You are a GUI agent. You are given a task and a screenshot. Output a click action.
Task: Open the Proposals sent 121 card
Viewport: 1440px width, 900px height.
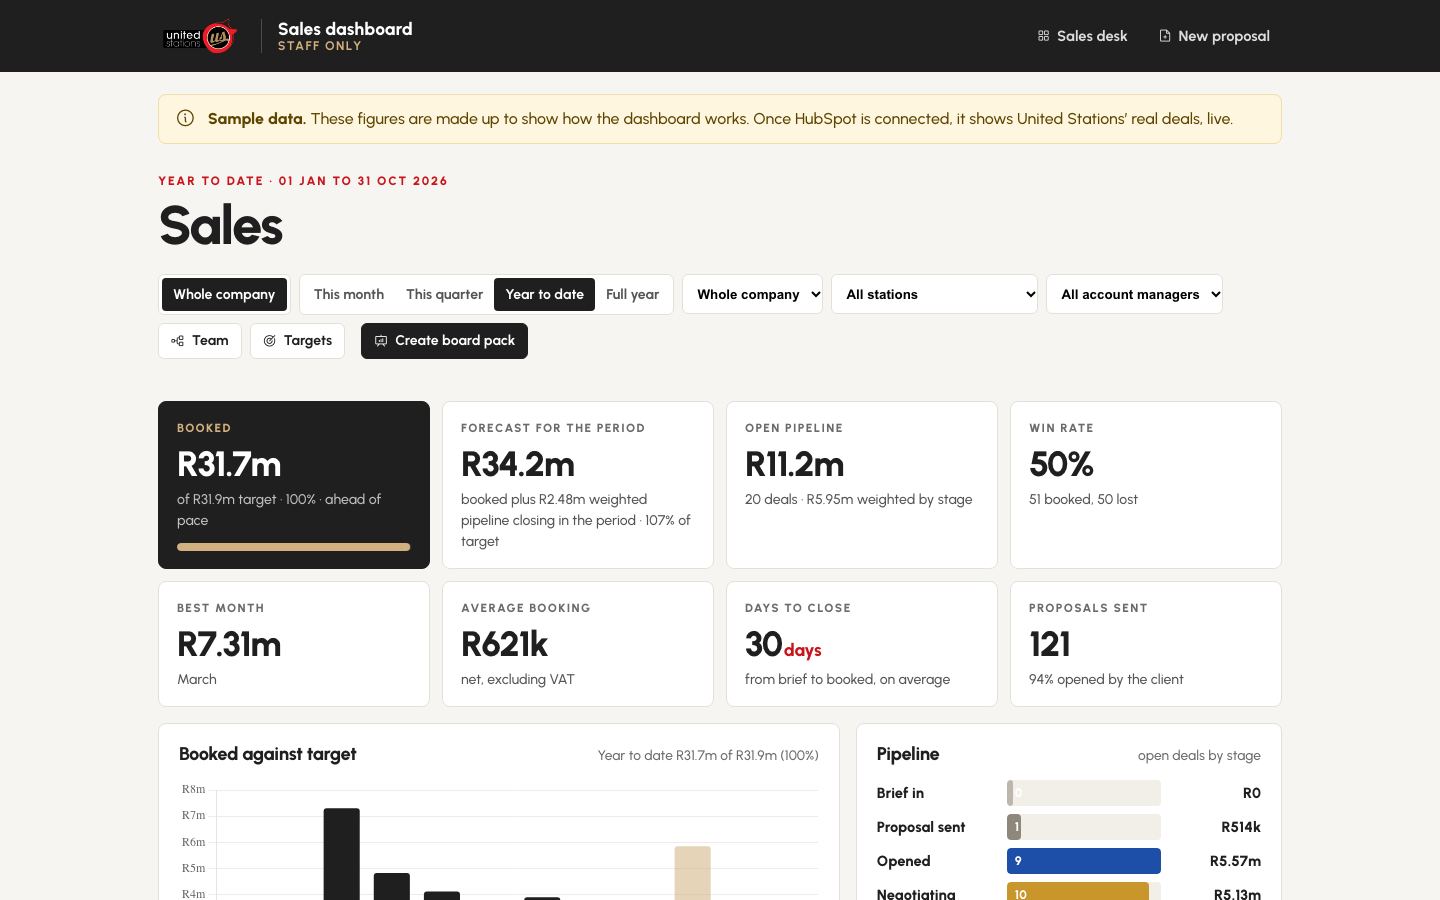(x=1146, y=644)
